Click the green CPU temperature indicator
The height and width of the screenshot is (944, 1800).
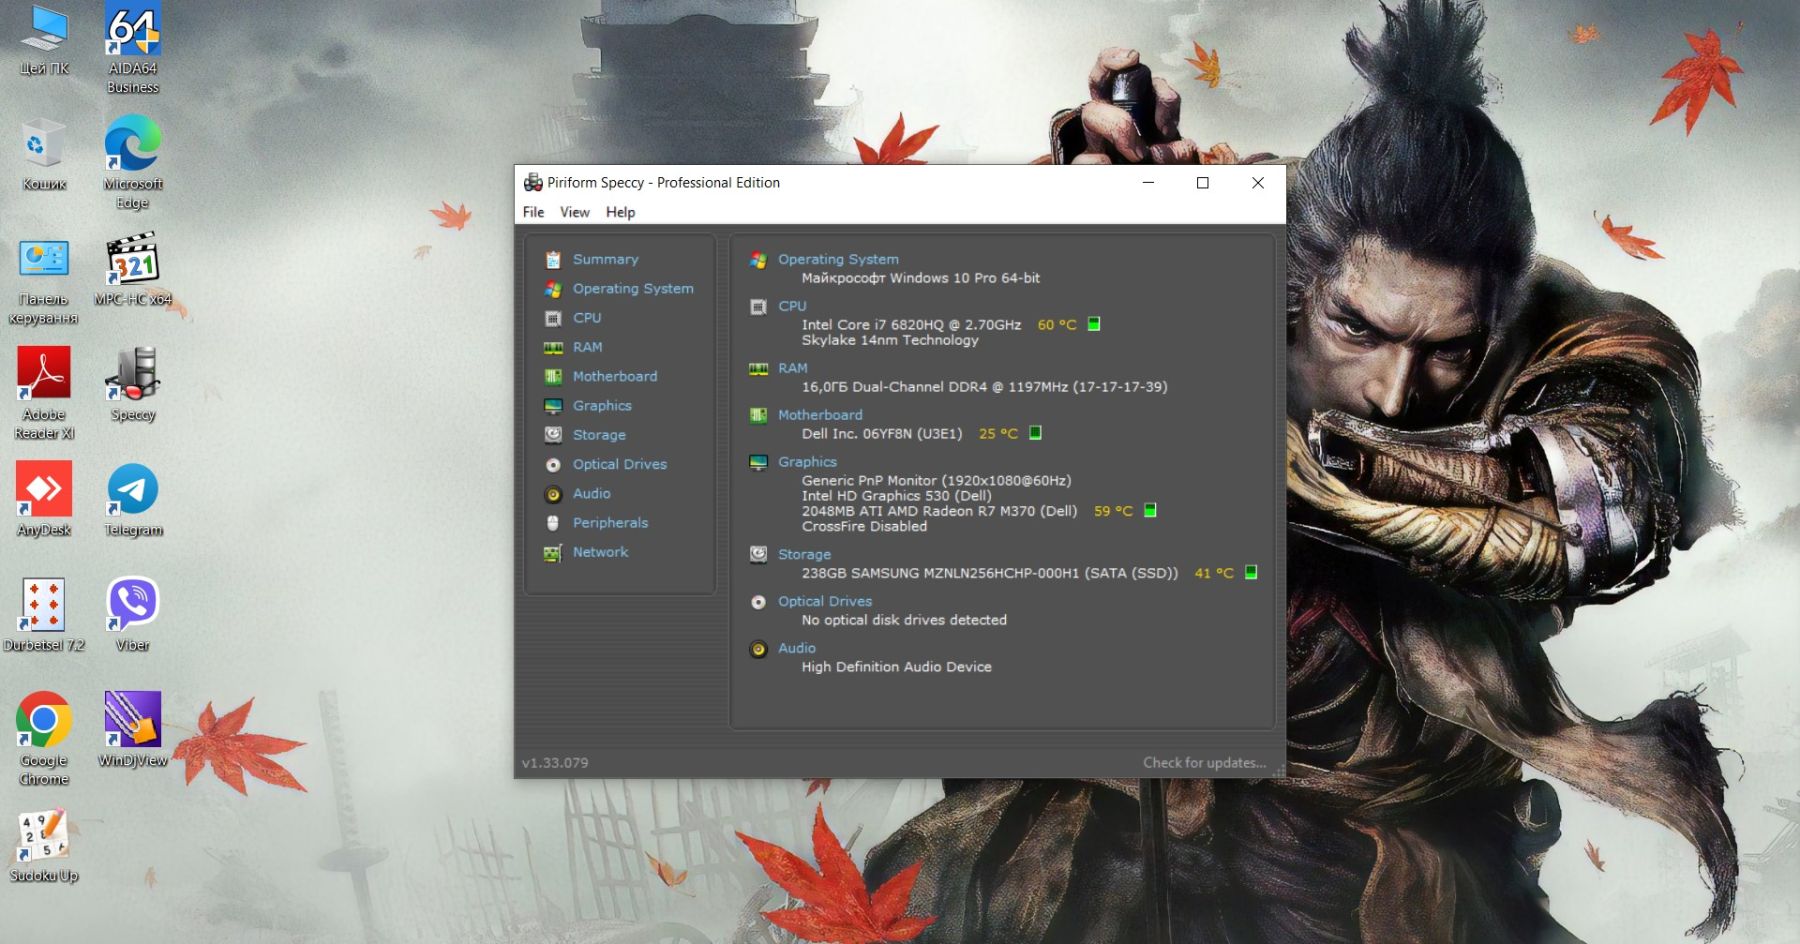[x=1094, y=324]
